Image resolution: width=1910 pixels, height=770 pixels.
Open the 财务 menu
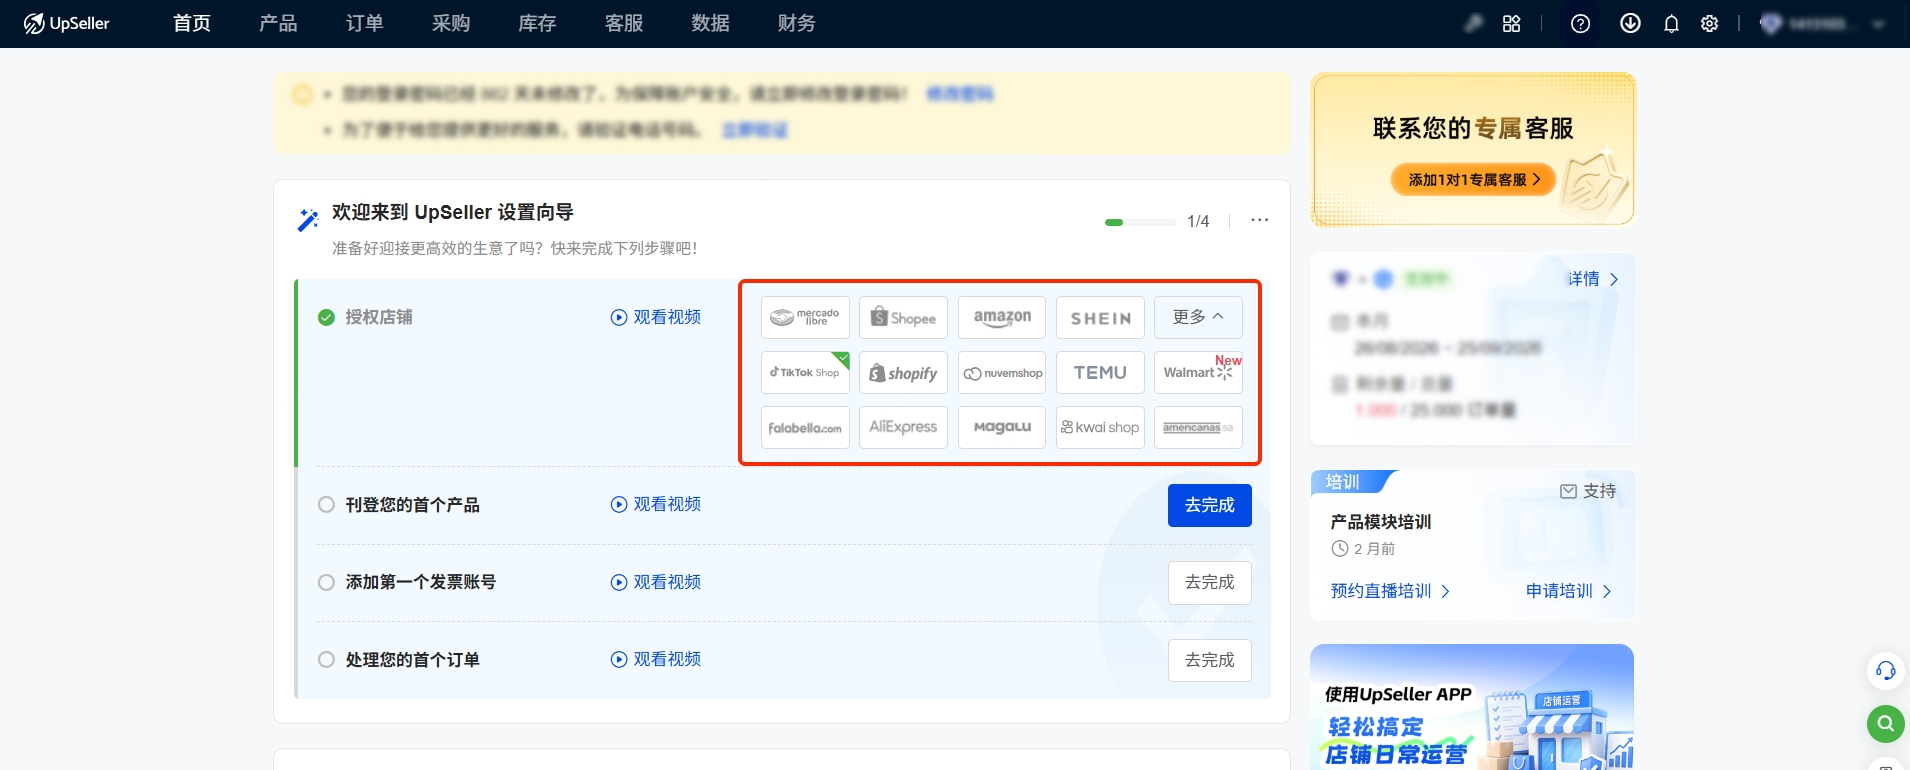coord(797,23)
